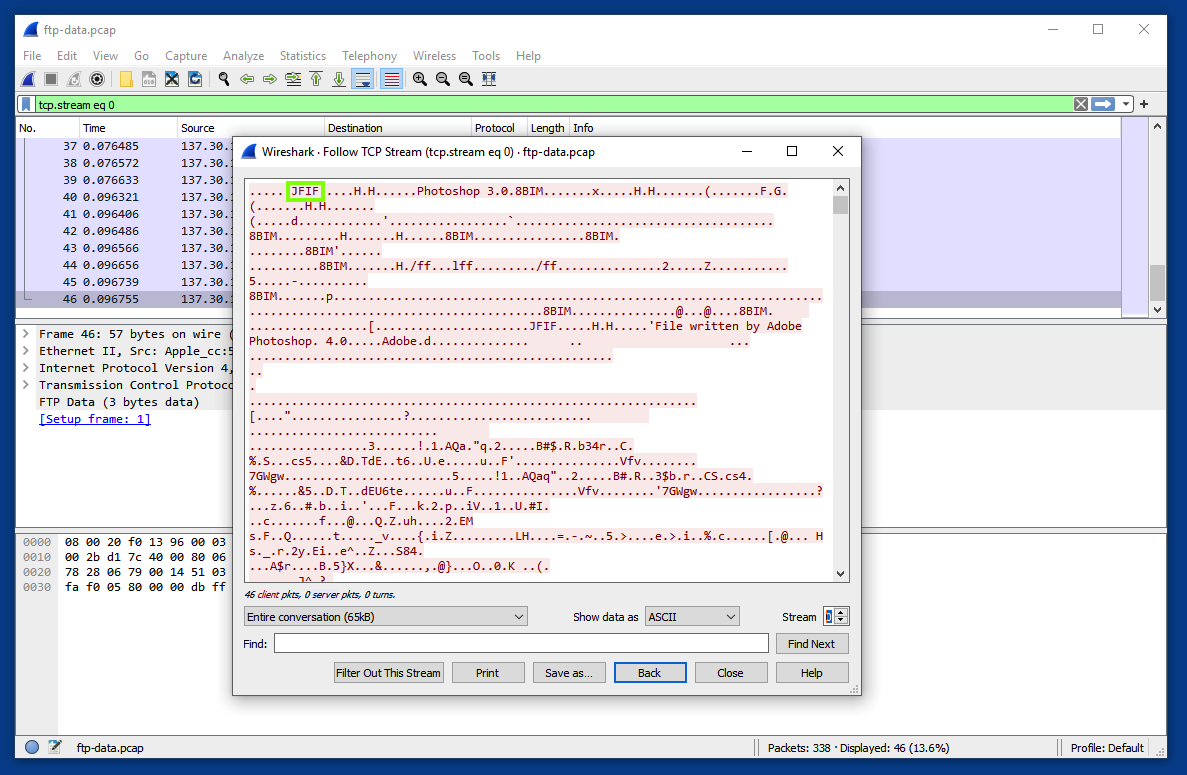Image resolution: width=1187 pixels, height=775 pixels.
Task: Open the File menu
Action: (32, 56)
